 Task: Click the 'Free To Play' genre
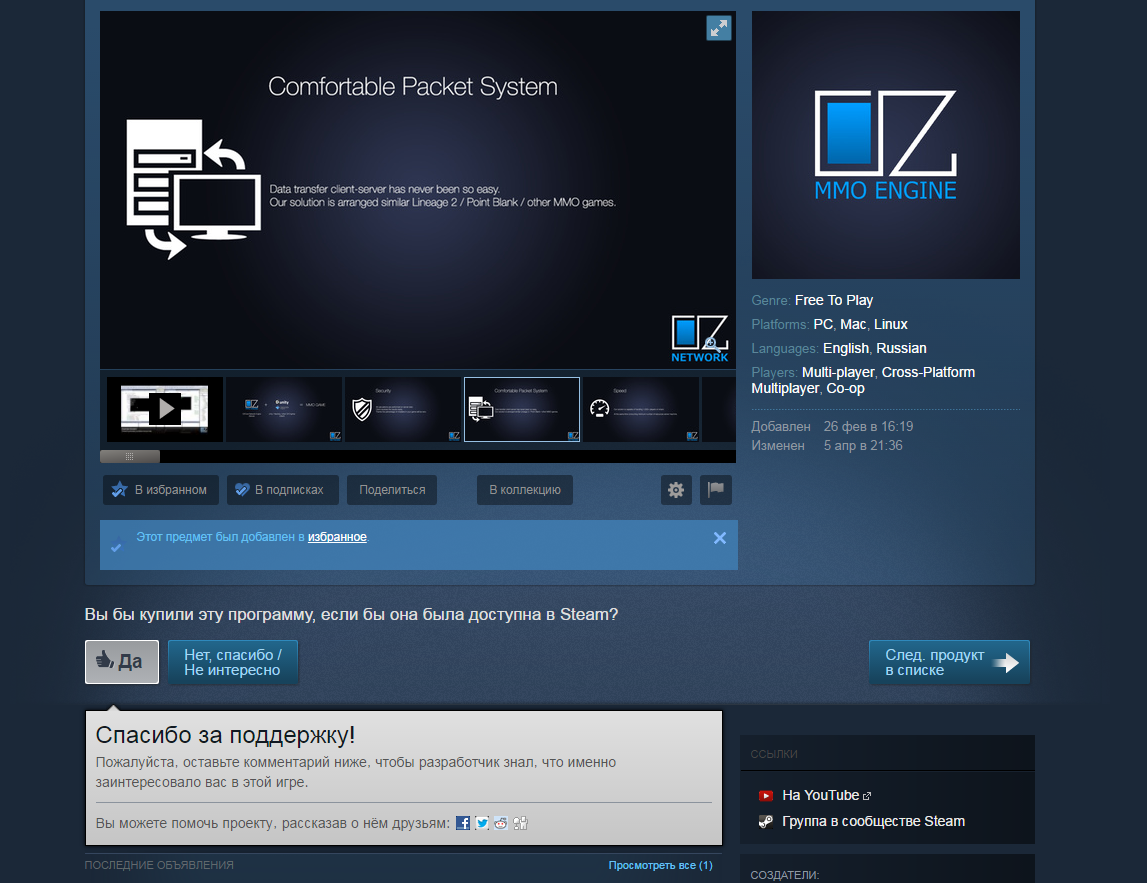[834, 301]
